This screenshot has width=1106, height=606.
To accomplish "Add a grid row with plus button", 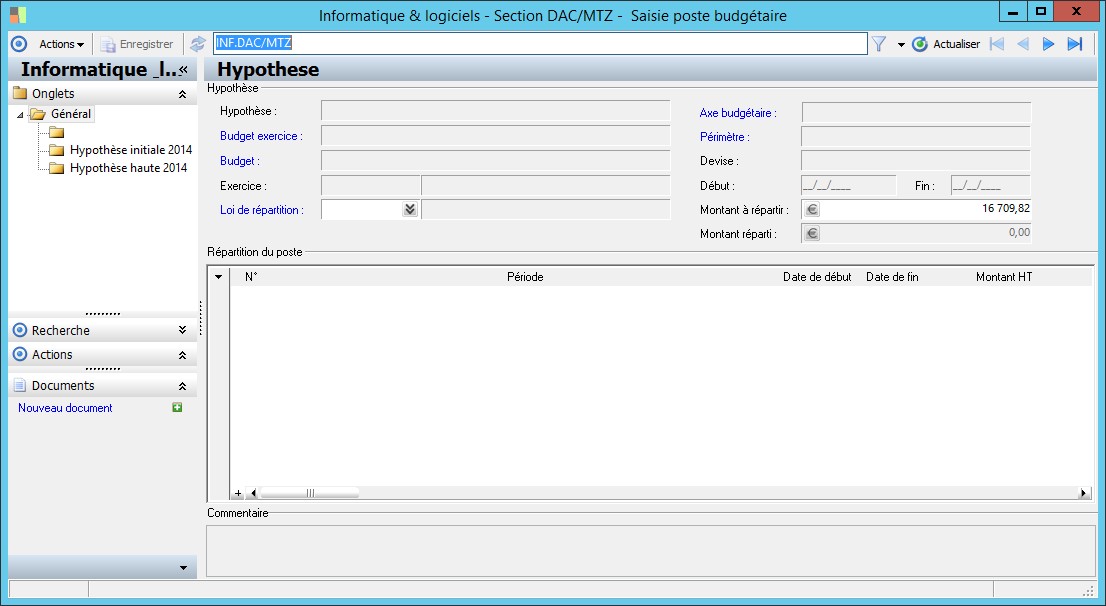I will click(x=238, y=493).
